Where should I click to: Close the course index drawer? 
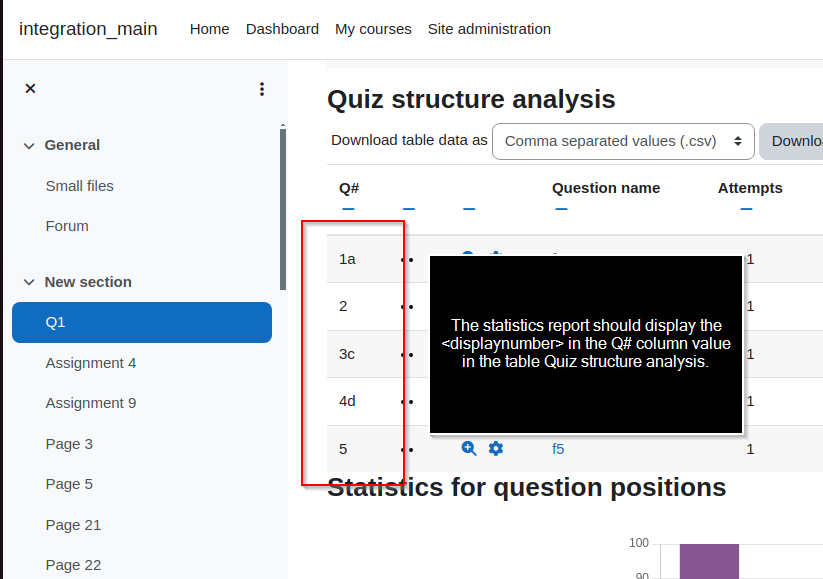pos(30,88)
